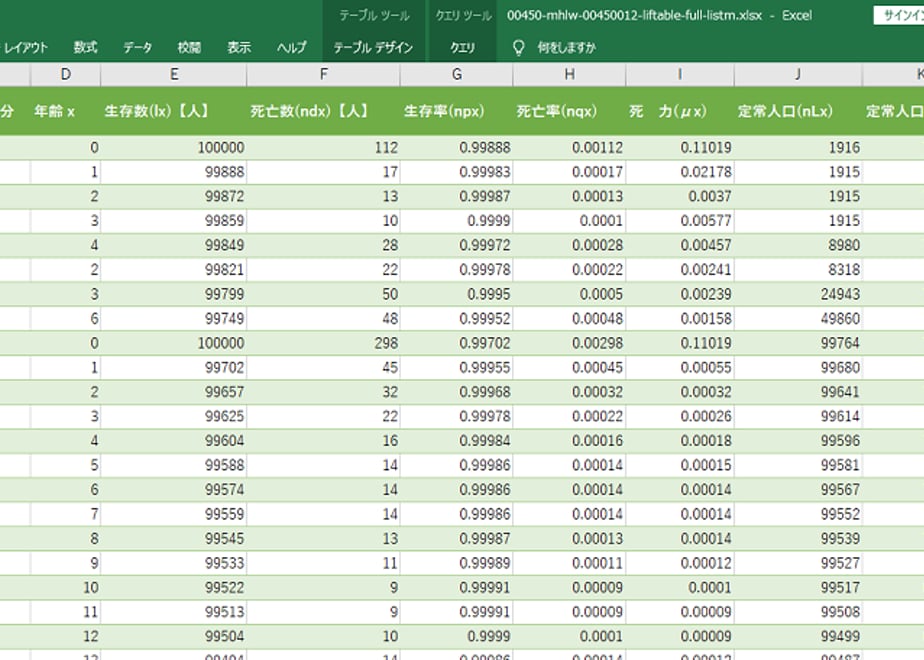Image resolution: width=924 pixels, height=660 pixels.
Task: Select the cell with value 0.0037
Action: pyautogui.click(x=680, y=196)
